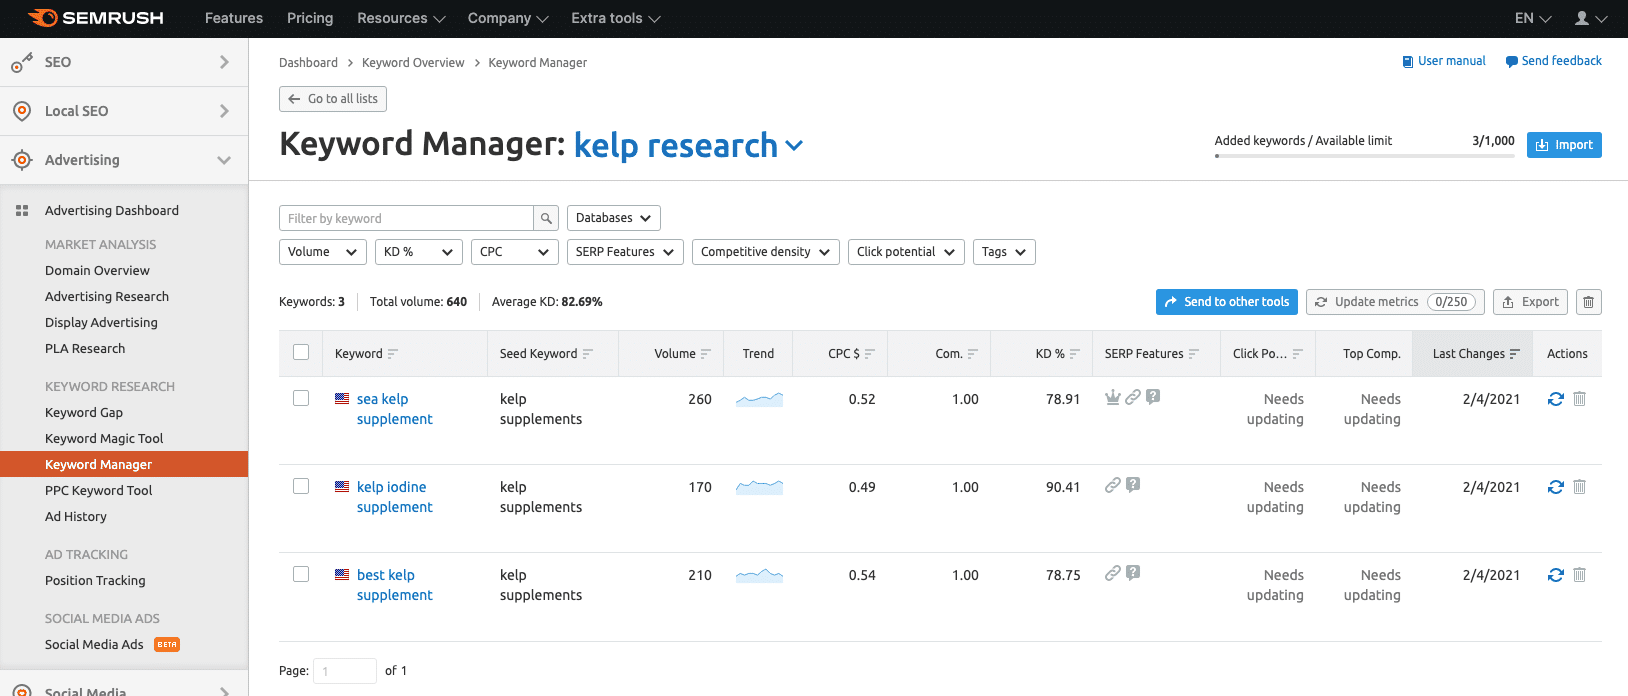Click question SERP feature for kelp iodine supplement
The width and height of the screenshot is (1628, 696).
coord(1133,485)
